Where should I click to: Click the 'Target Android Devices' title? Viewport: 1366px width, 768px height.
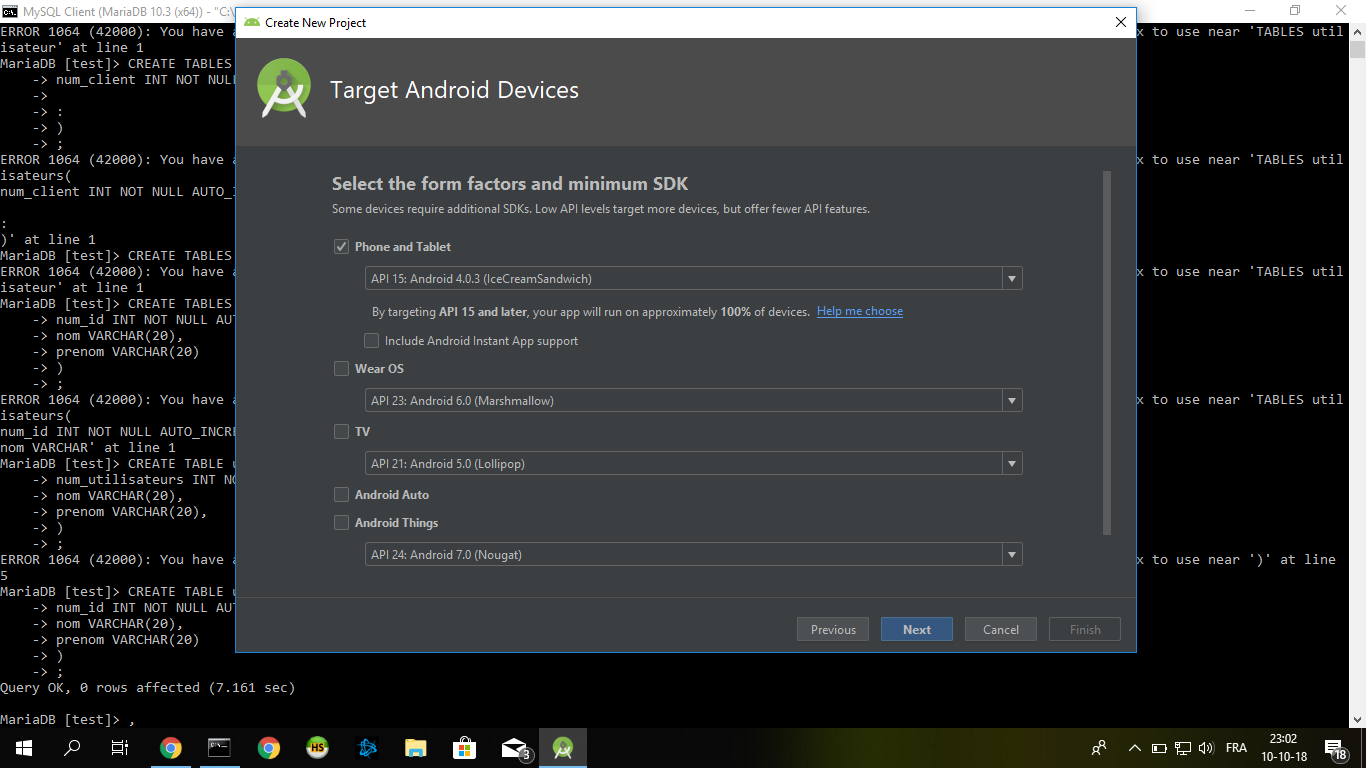[454, 90]
